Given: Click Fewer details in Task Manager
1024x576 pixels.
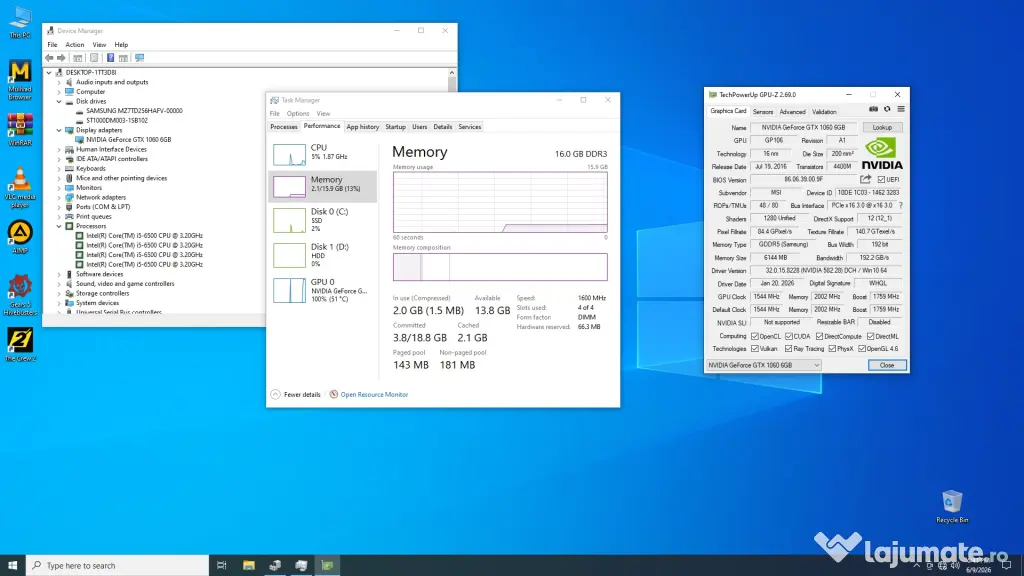Looking at the screenshot, I should (x=295, y=394).
